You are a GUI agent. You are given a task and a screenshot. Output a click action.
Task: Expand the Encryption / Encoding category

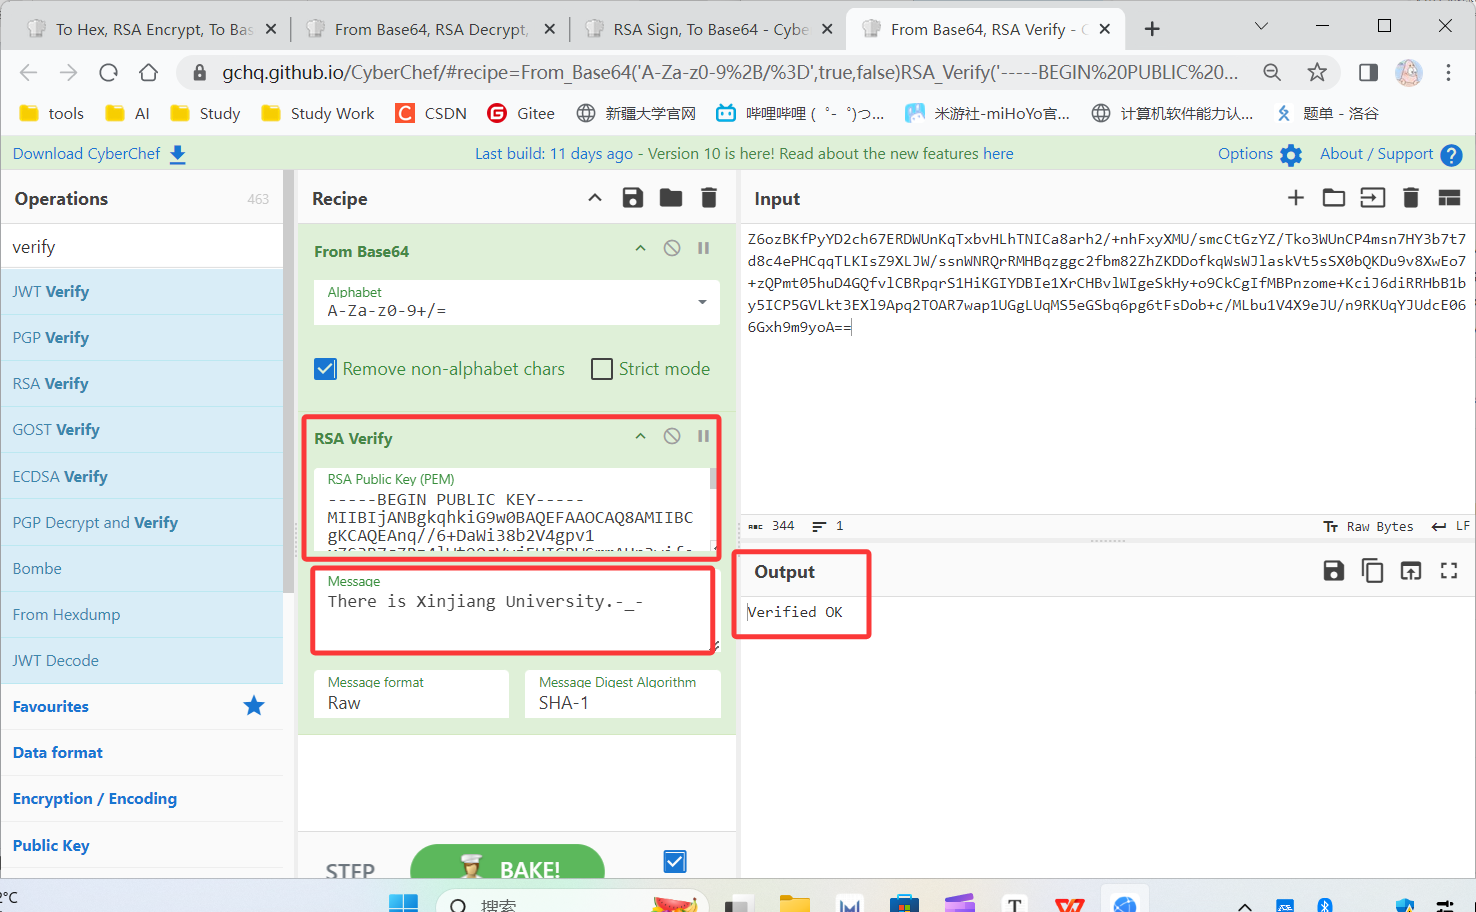point(142,798)
